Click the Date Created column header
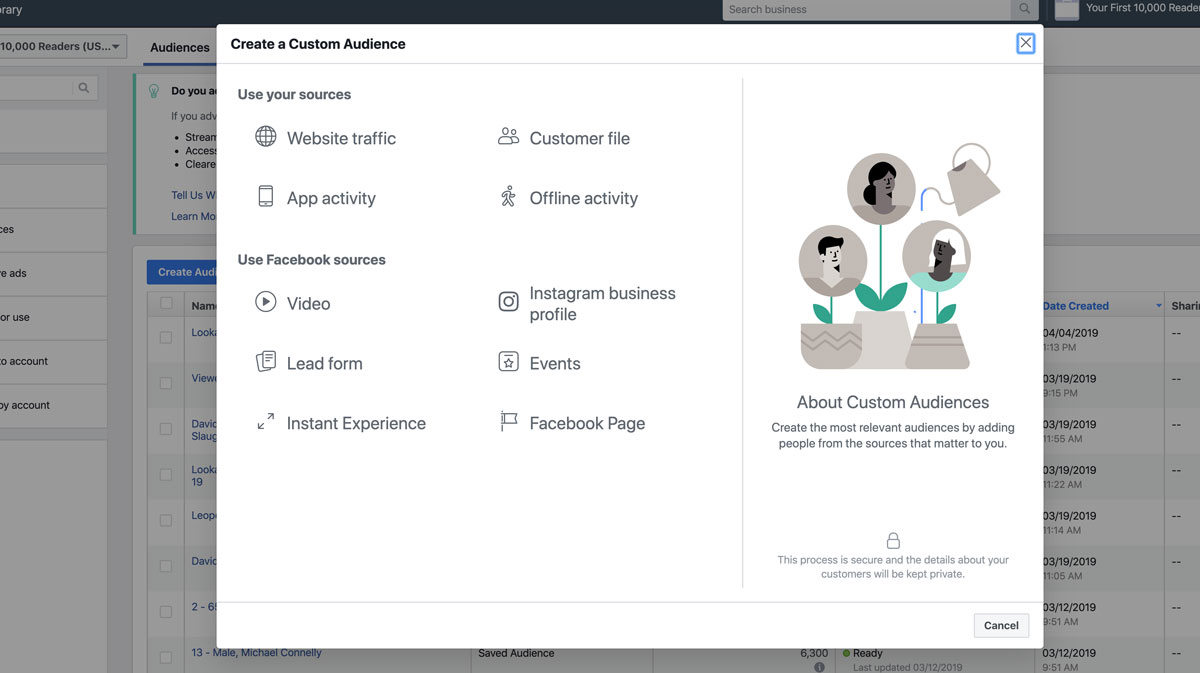The width and height of the screenshot is (1200, 673). [1075, 306]
